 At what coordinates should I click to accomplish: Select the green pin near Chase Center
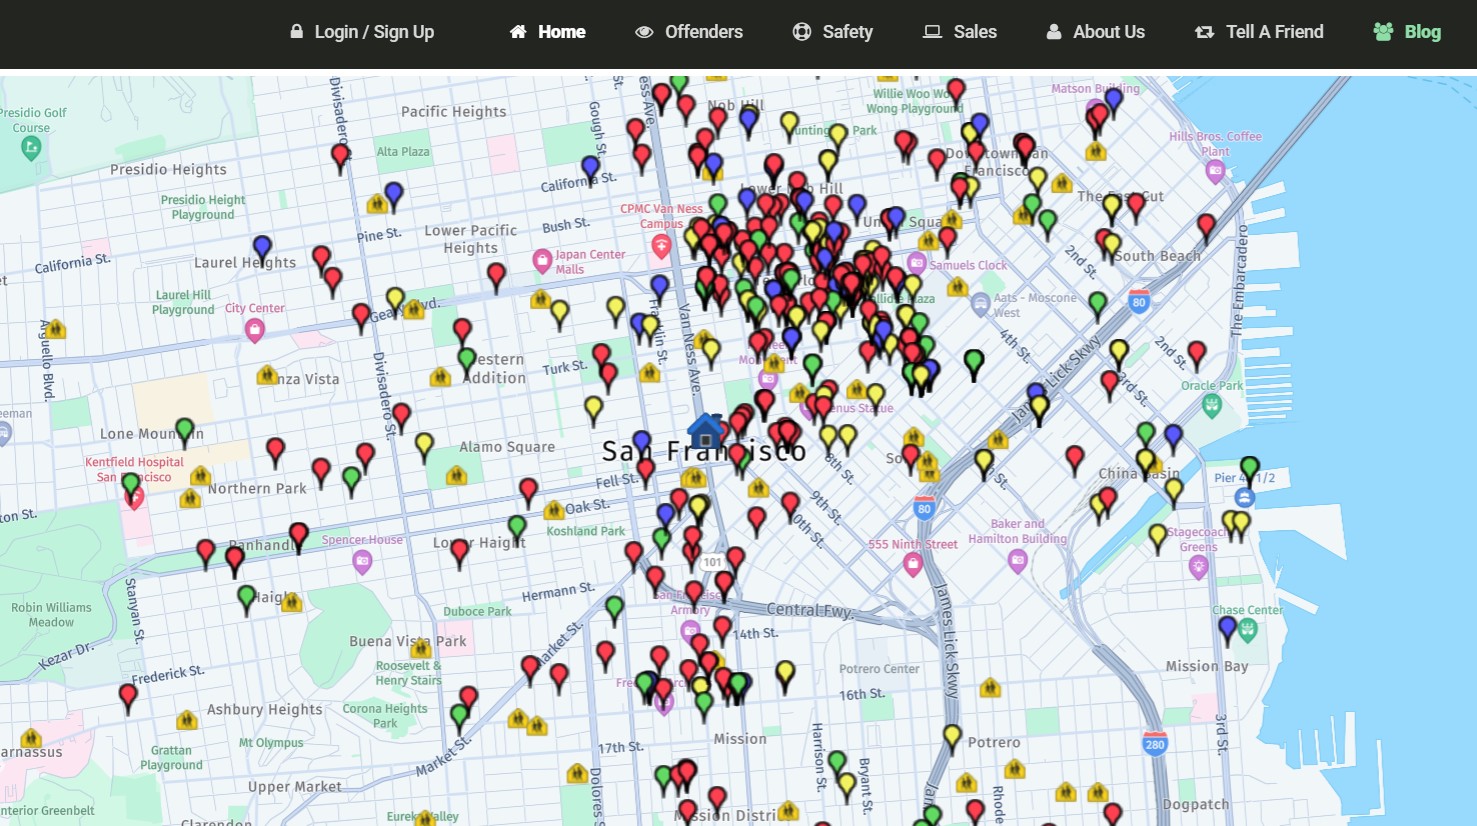click(1246, 631)
